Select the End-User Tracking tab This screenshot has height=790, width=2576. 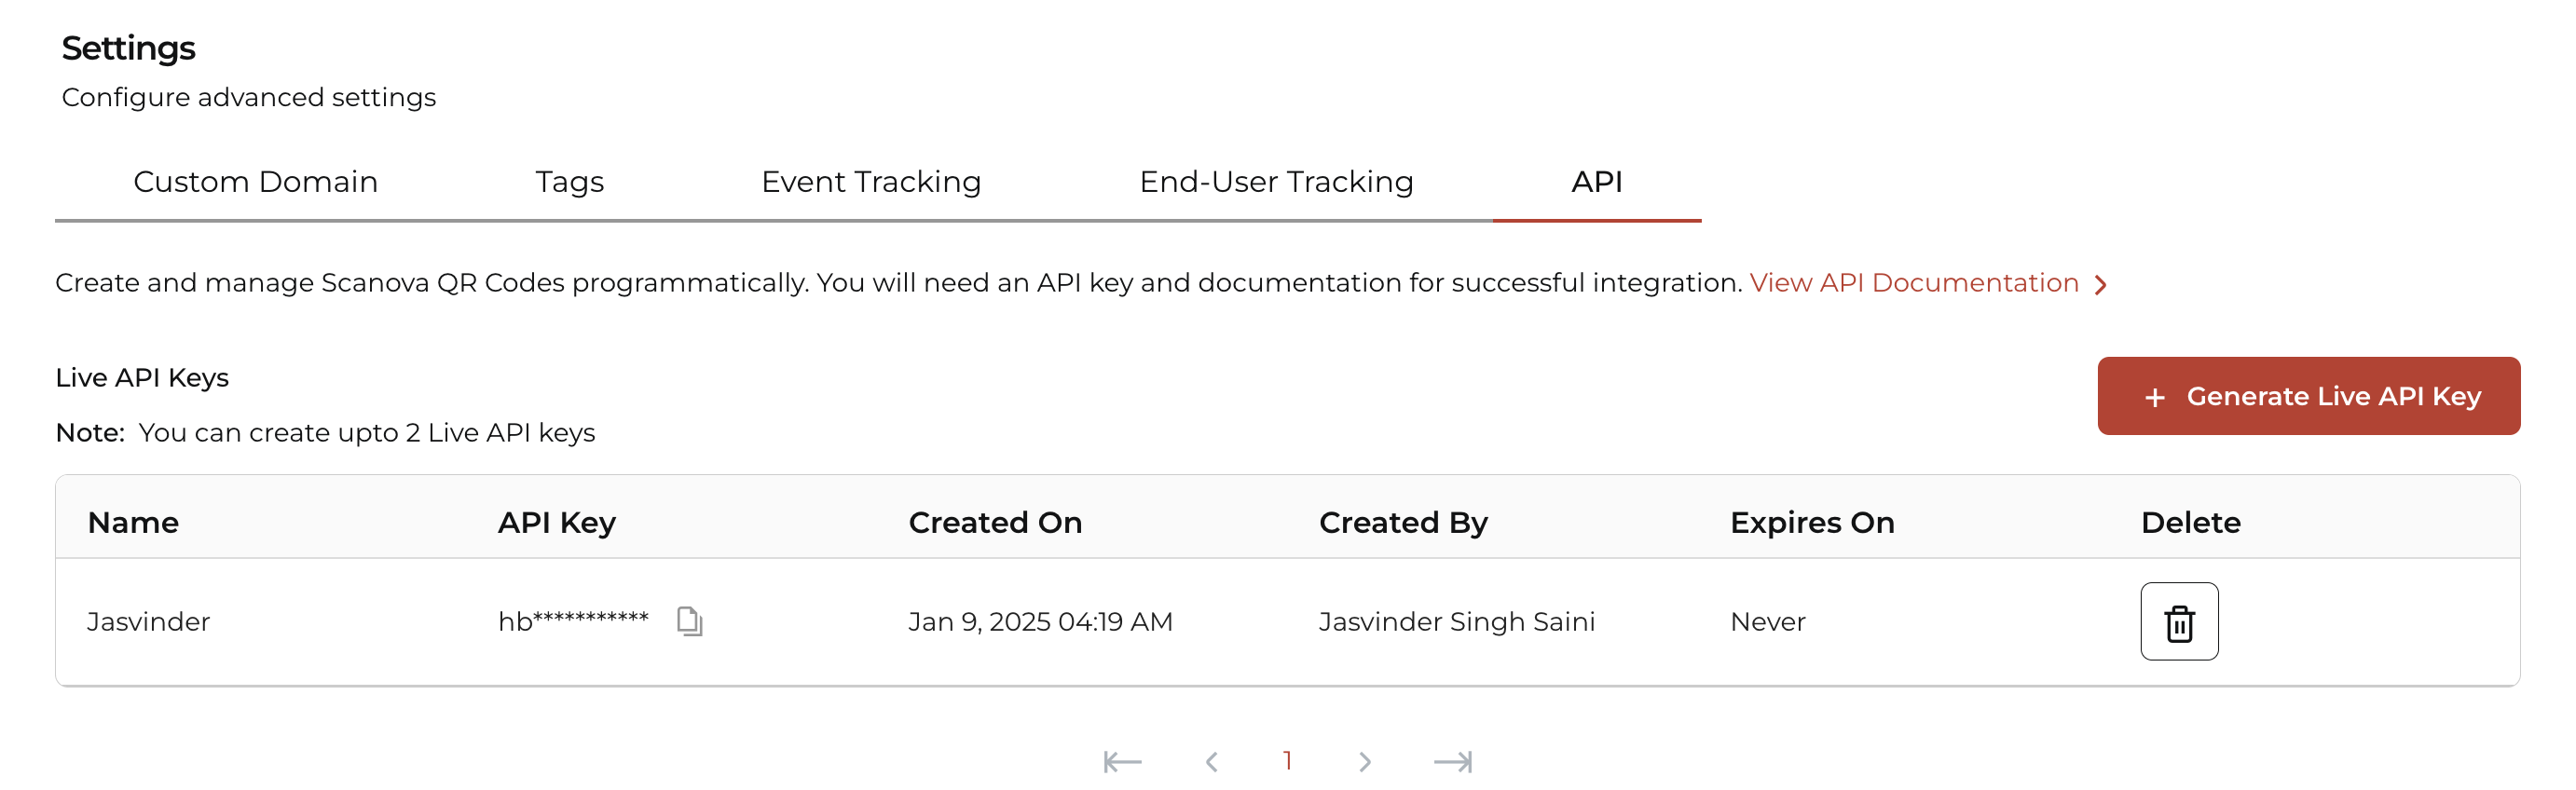click(x=1276, y=182)
